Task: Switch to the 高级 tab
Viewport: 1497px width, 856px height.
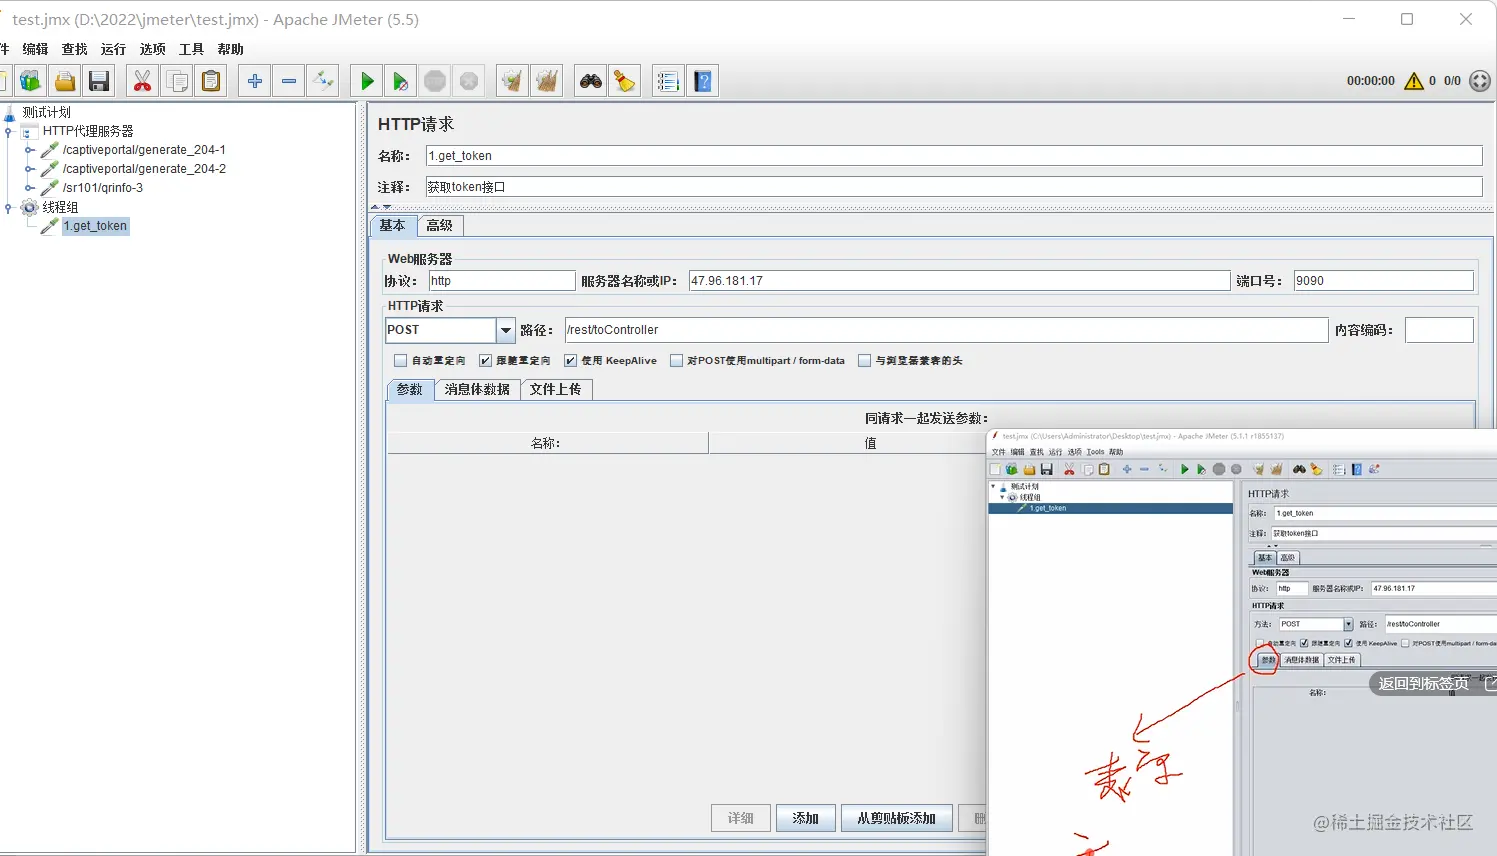Action: point(440,226)
